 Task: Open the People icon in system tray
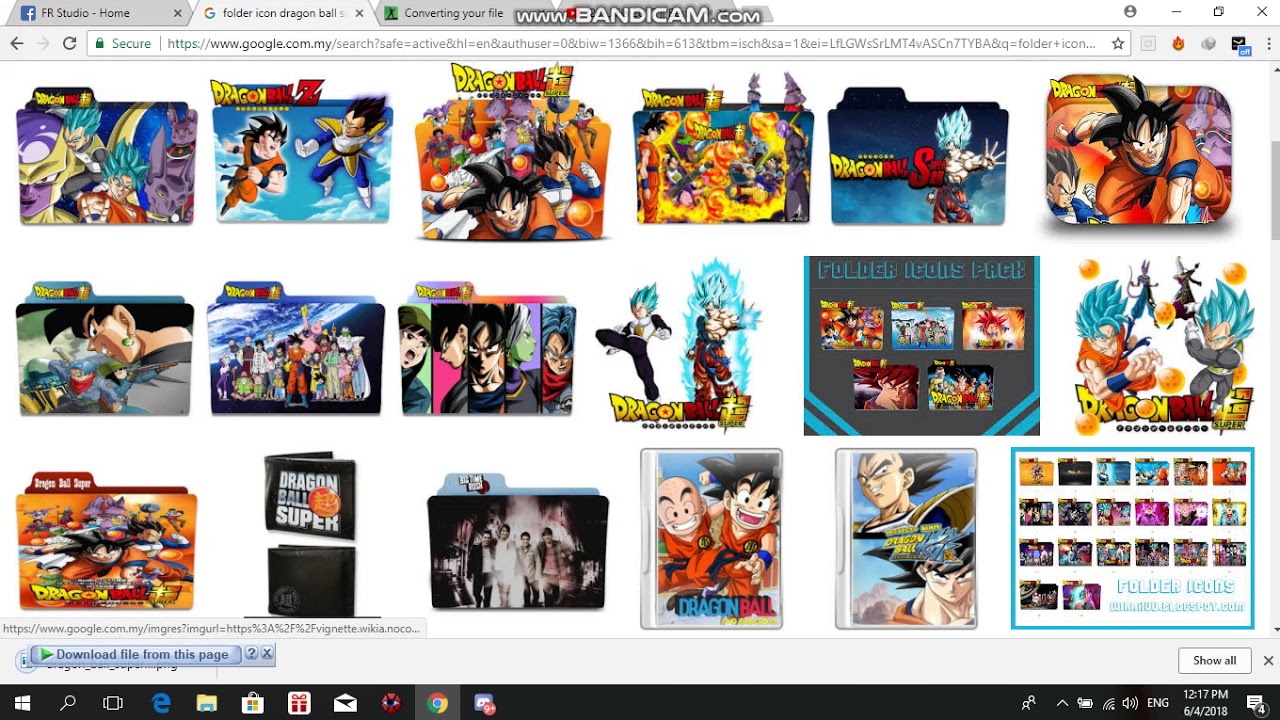click(x=1029, y=703)
